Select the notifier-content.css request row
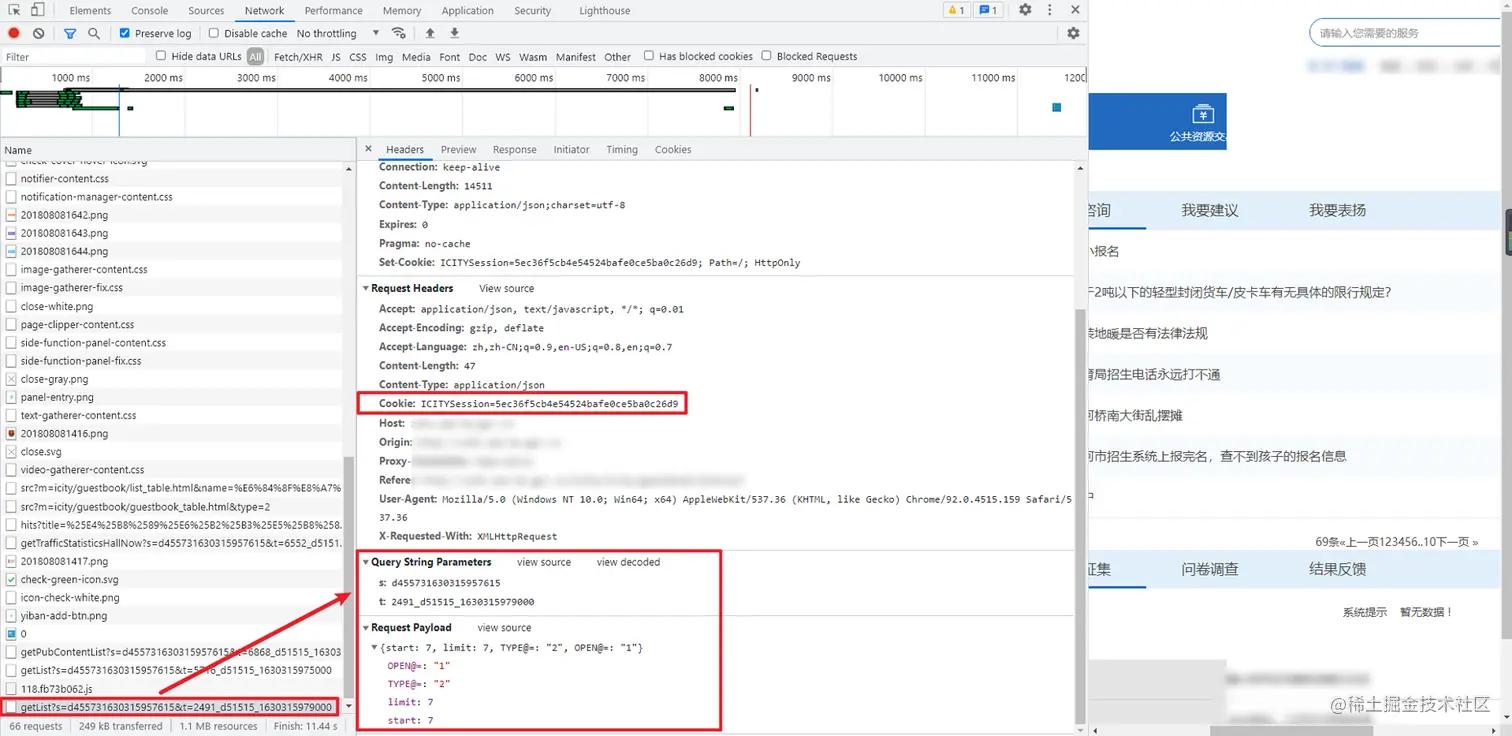Viewport: 1512px width, 736px height. (x=171, y=179)
